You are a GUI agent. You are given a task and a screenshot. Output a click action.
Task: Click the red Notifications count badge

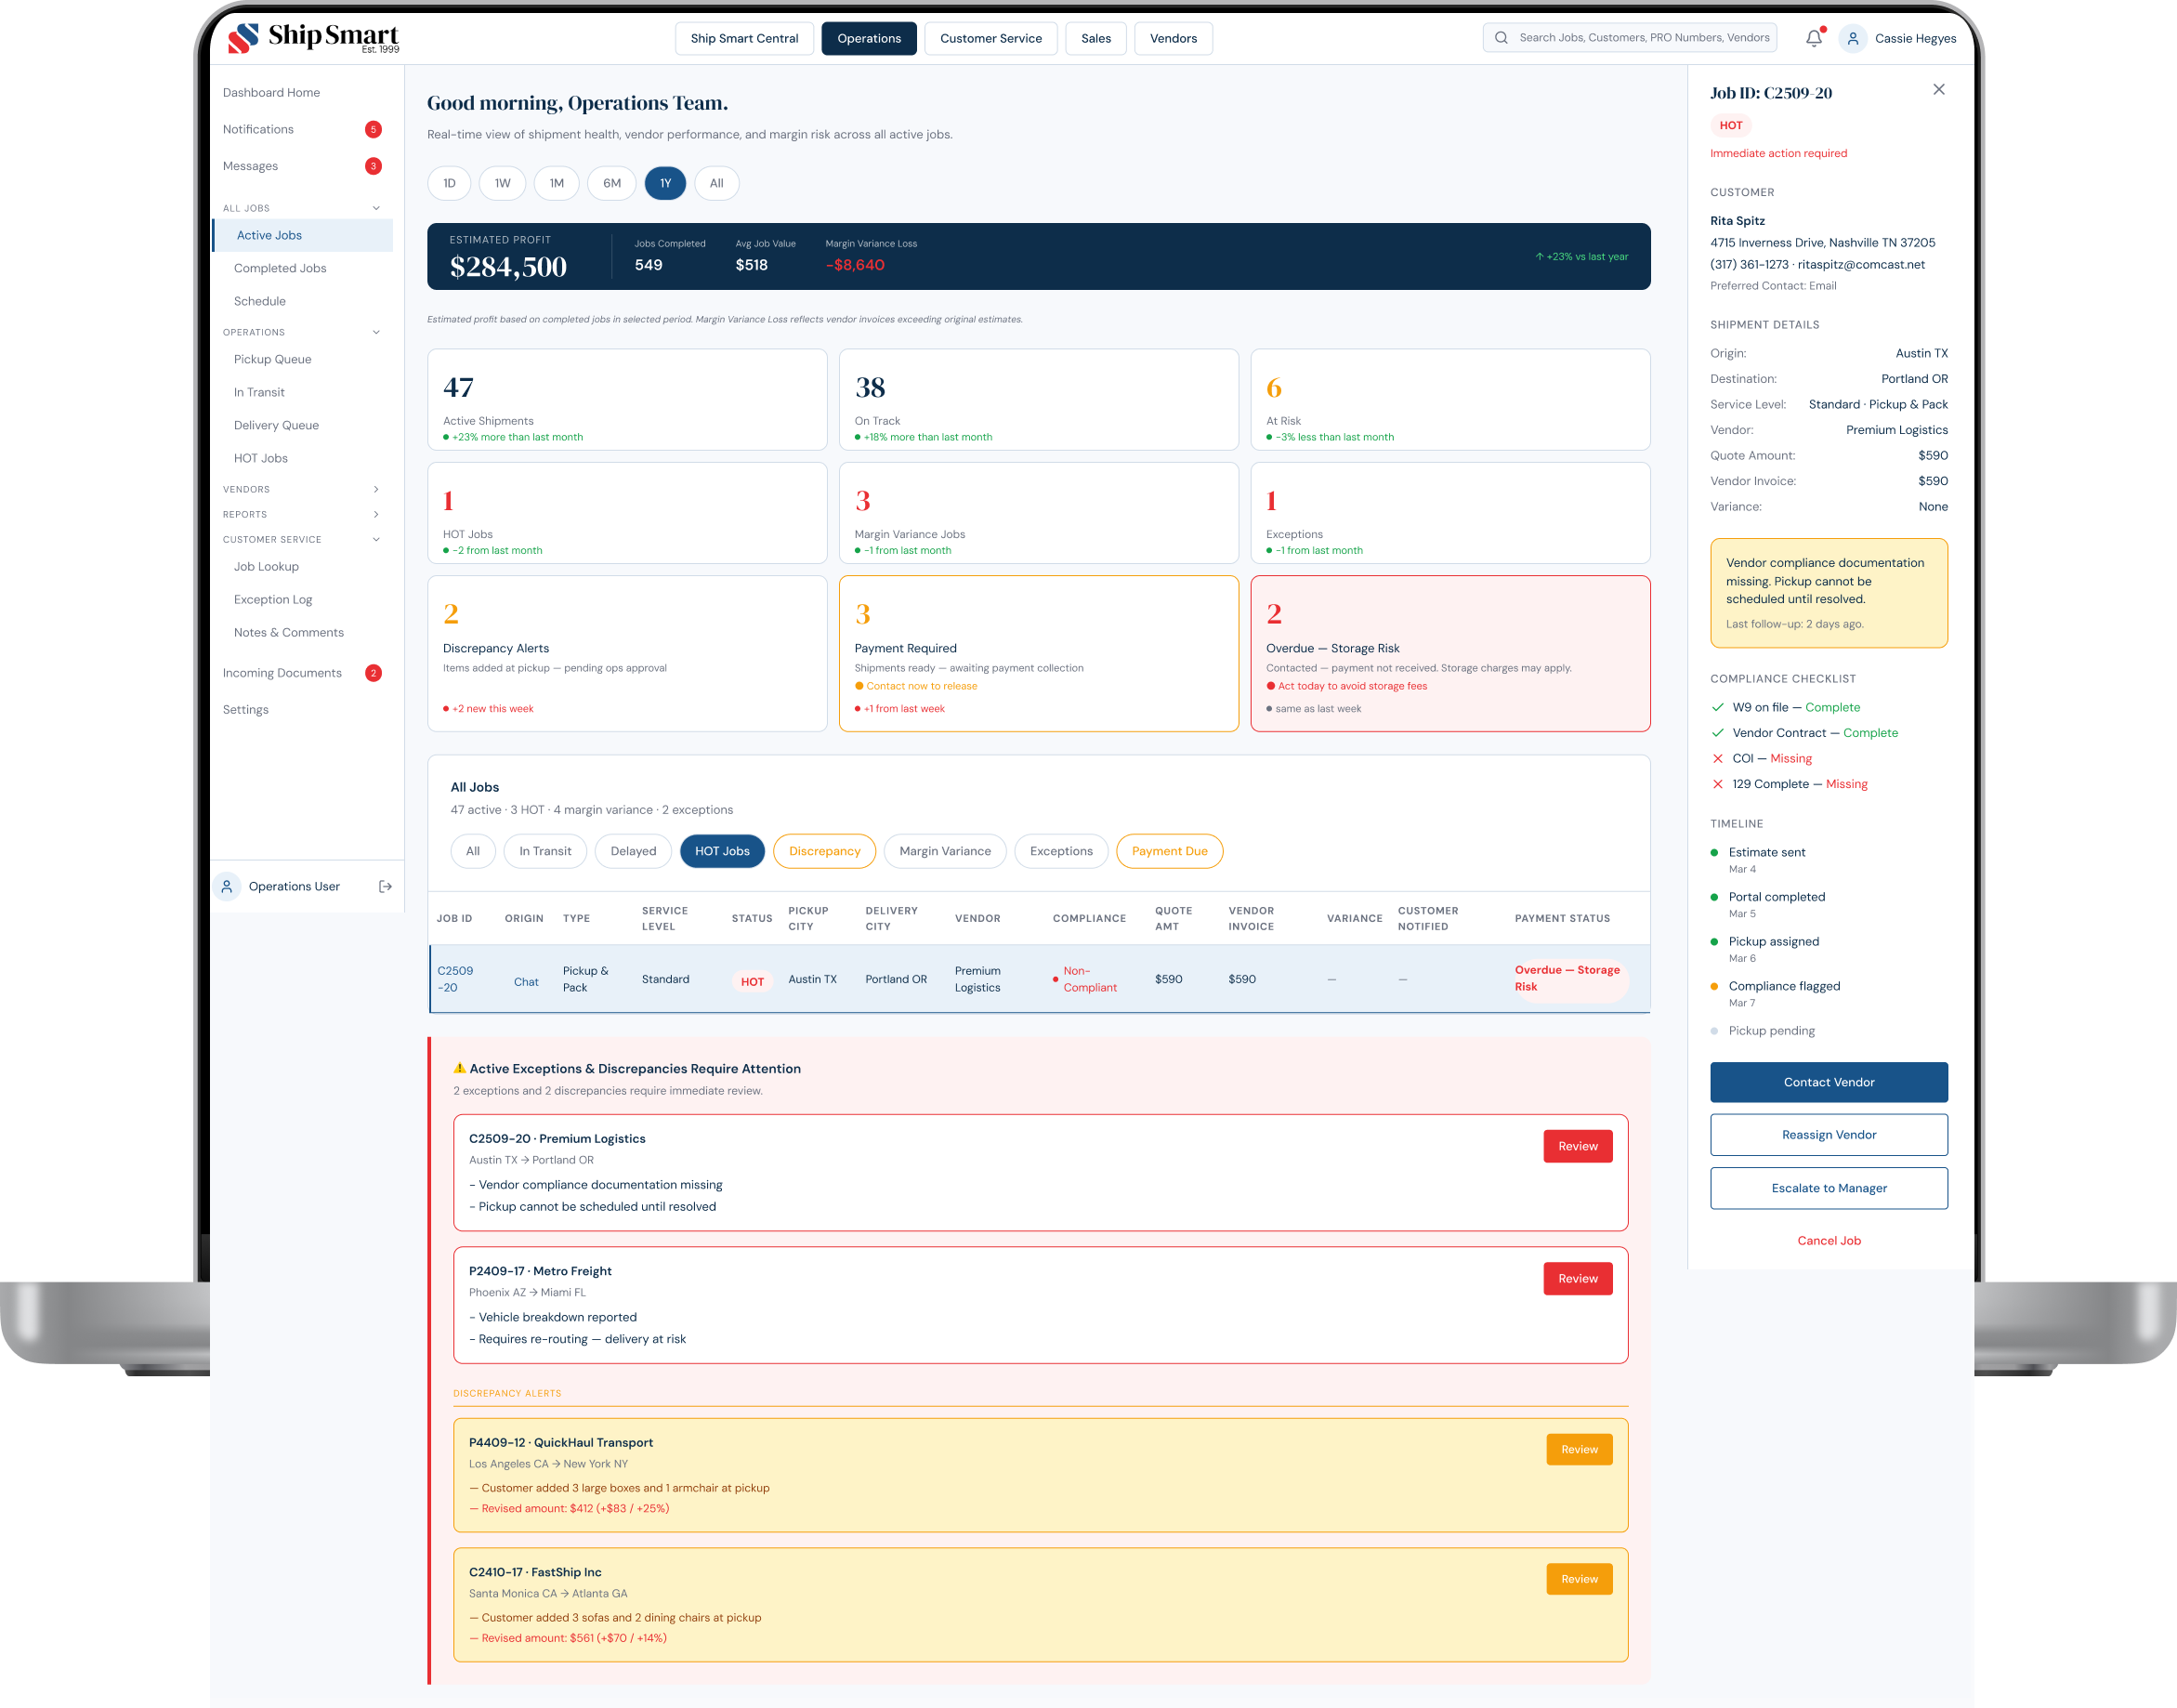pyautogui.click(x=373, y=129)
